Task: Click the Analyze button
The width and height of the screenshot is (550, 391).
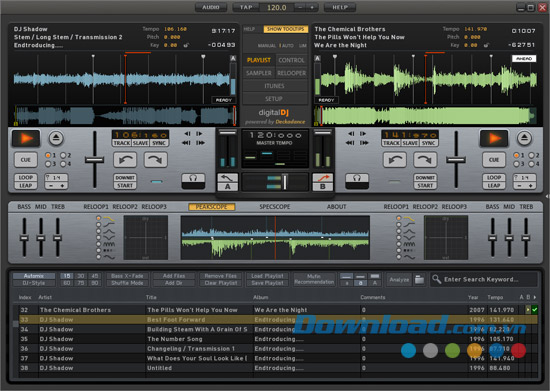Action: click(399, 279)
